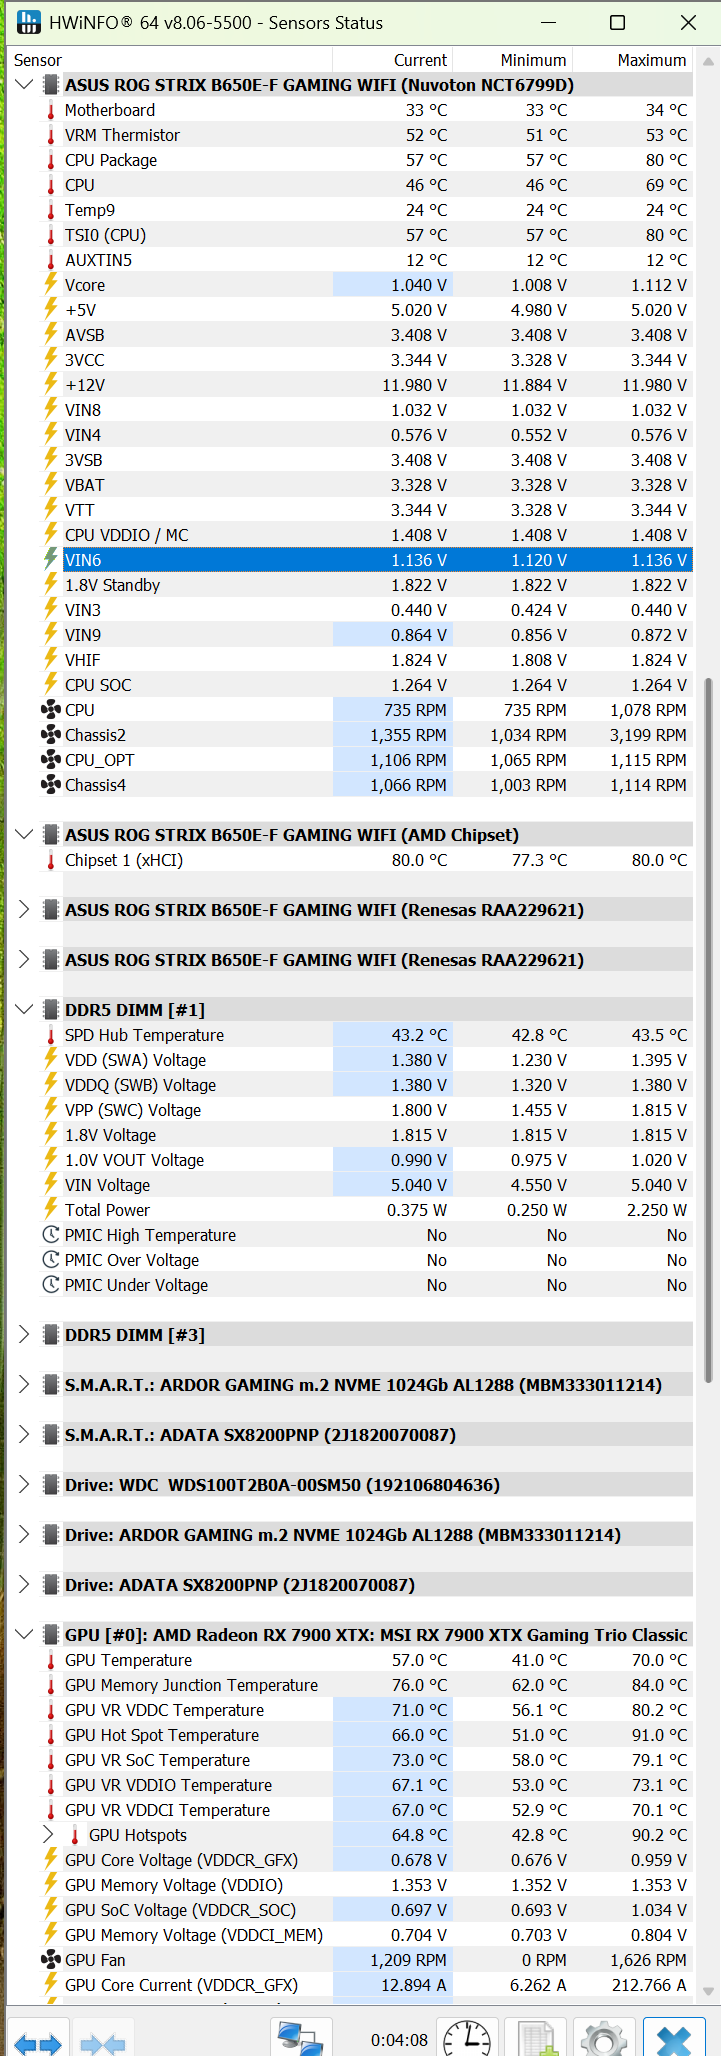This screenshot has height=2056, width=721.
Task: Expand the GPU Hotspots sub-item
Action: 48,1834
